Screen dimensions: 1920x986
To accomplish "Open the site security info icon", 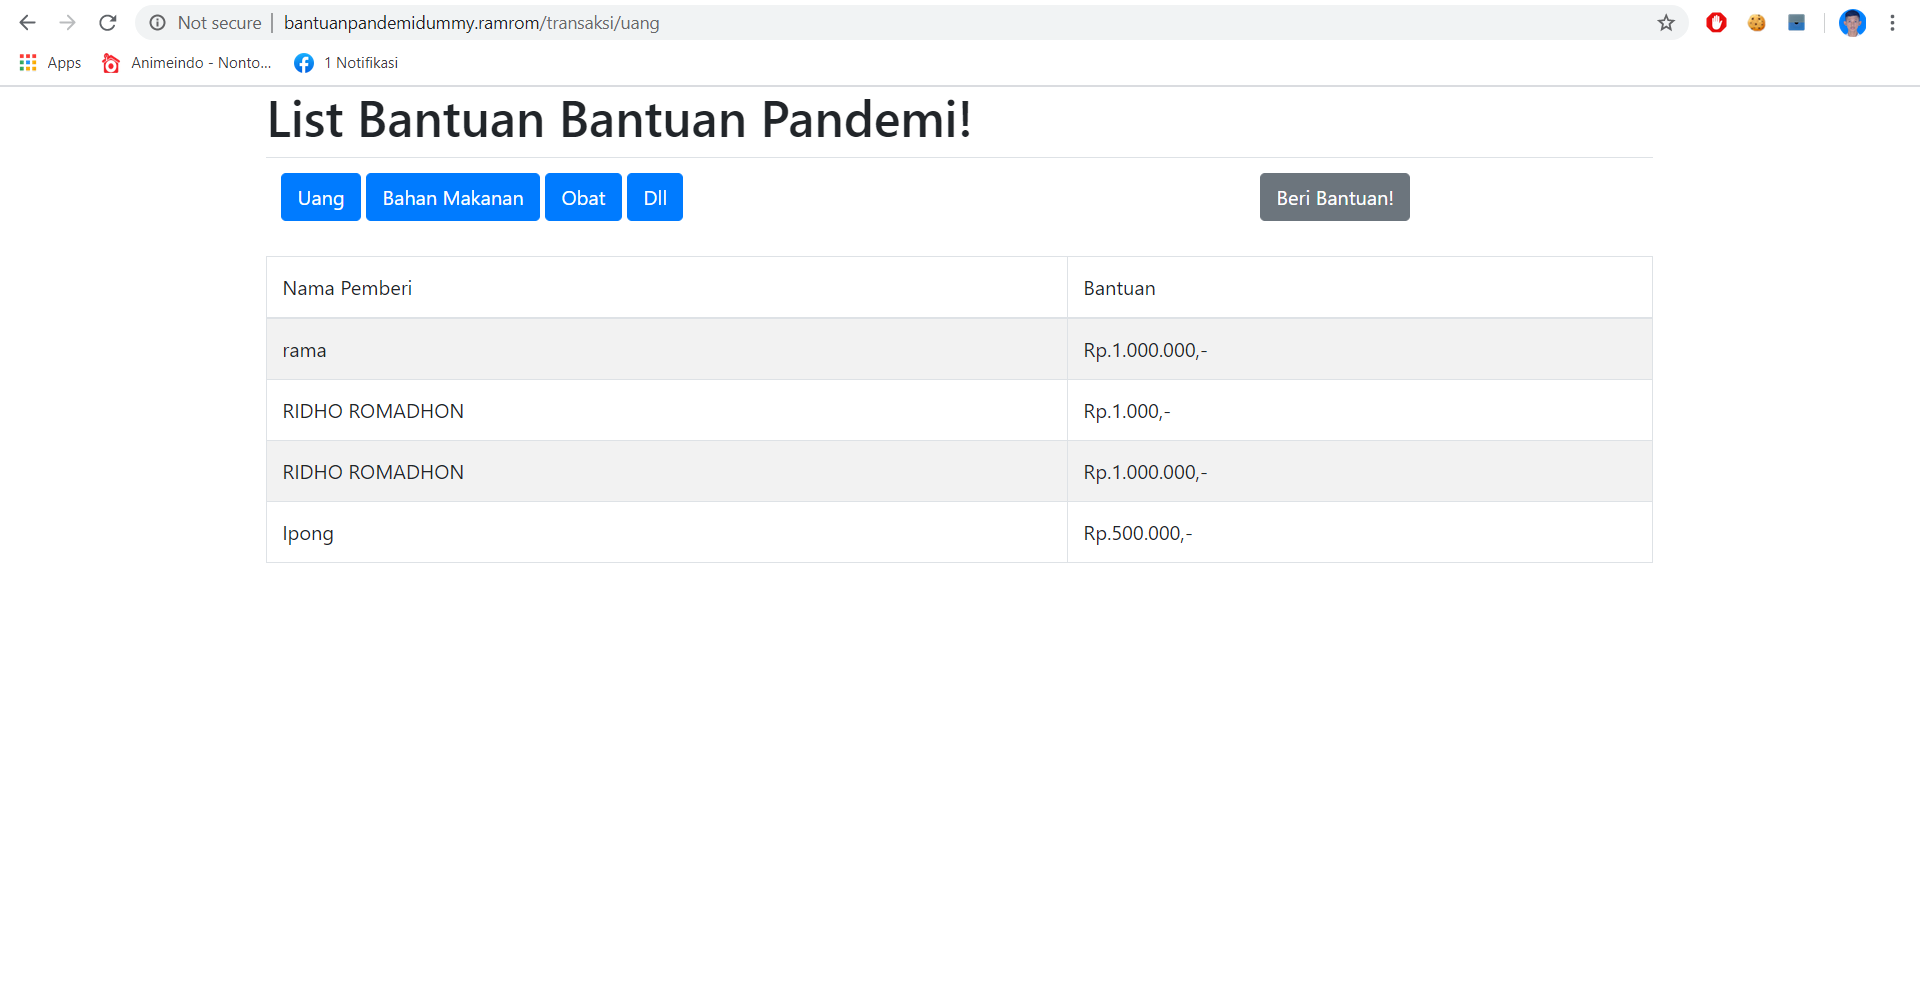I will (158, 22).
